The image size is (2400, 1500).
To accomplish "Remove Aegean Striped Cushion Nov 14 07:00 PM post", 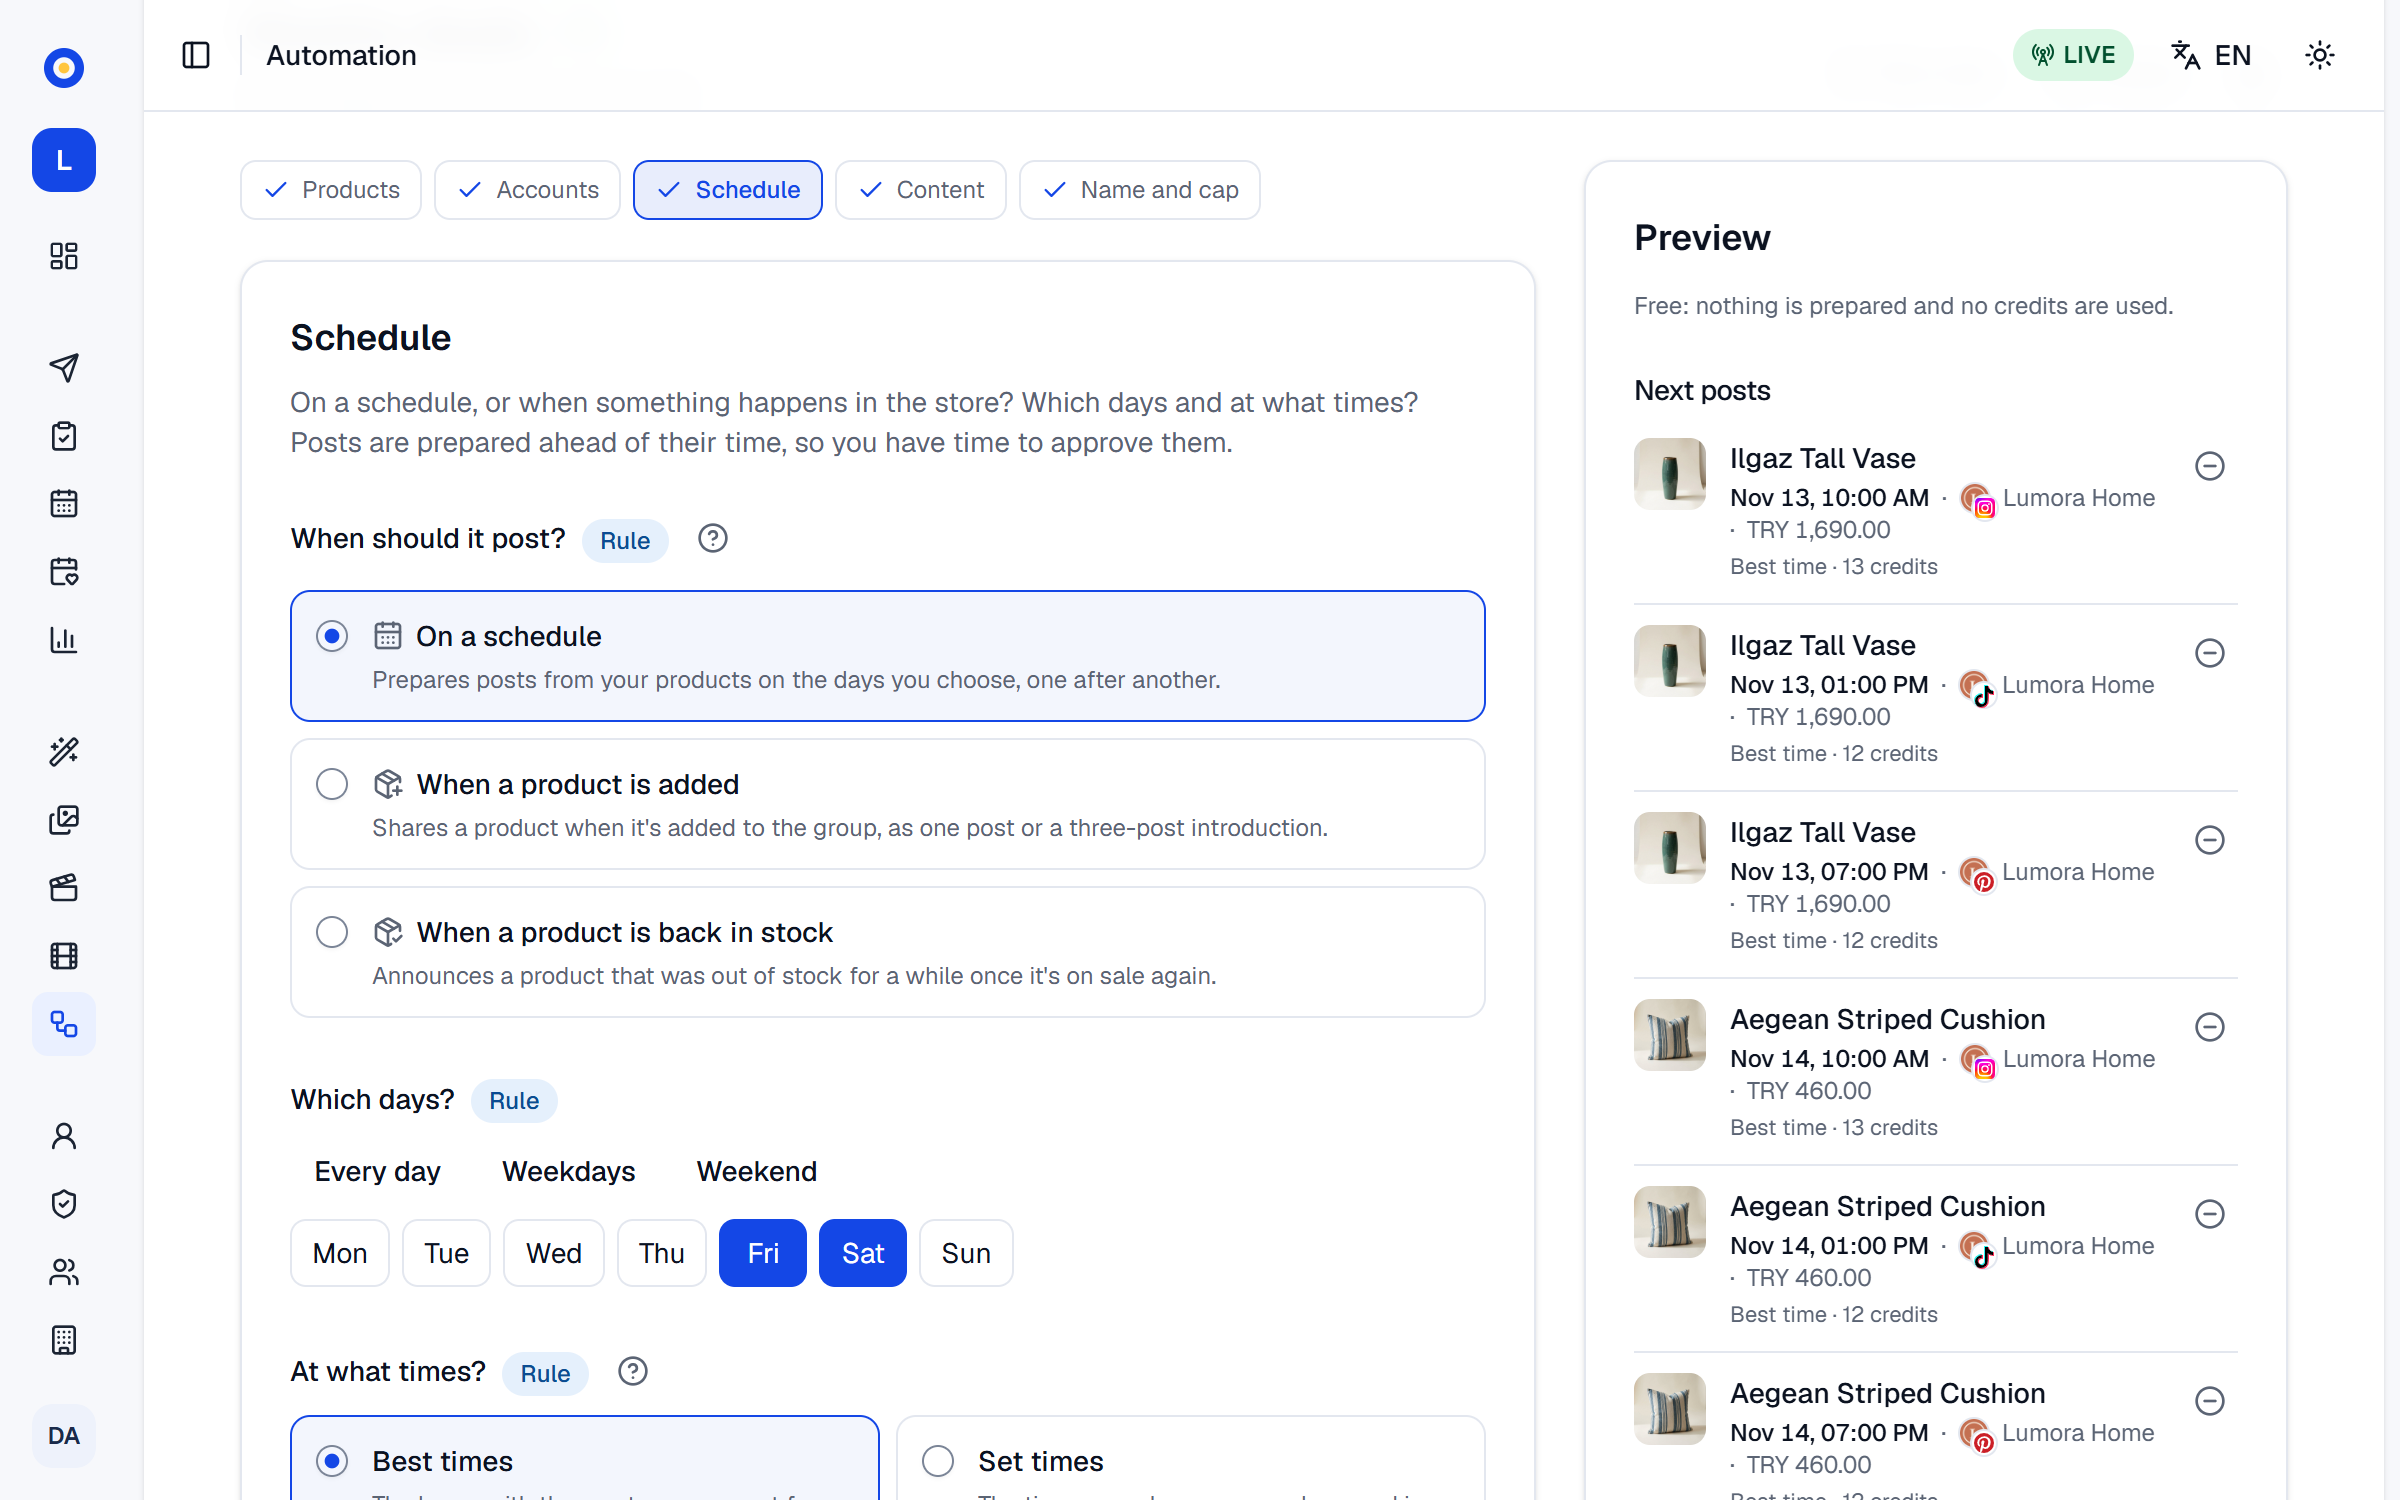I will pos(2210,1401).
